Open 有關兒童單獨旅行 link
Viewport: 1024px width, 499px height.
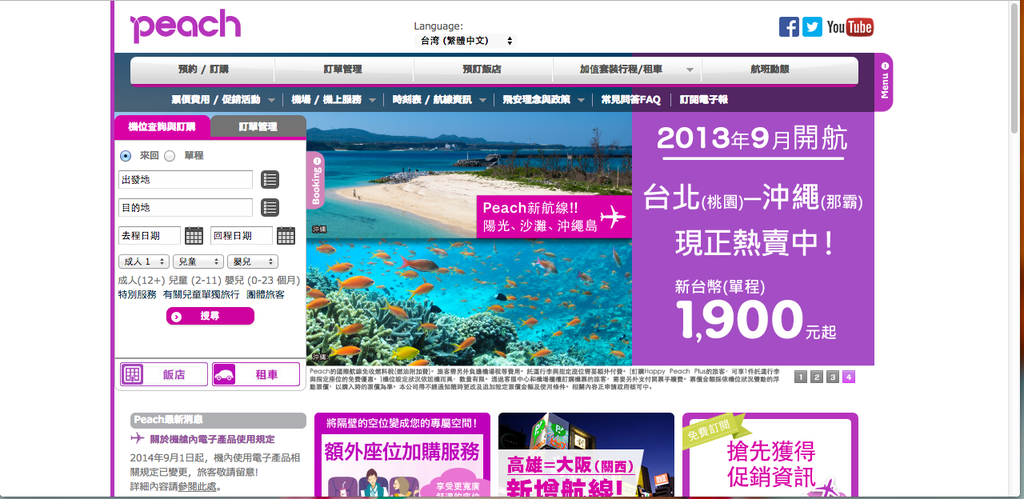click(201, 295)
